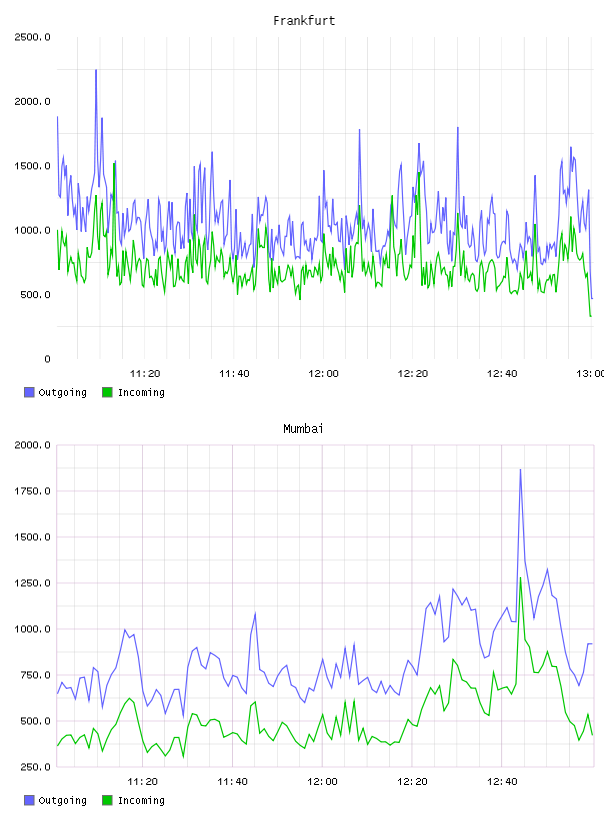Click the 12:00 time label in Frankfurt chart
608x816 pixels.
click(323, 374)
